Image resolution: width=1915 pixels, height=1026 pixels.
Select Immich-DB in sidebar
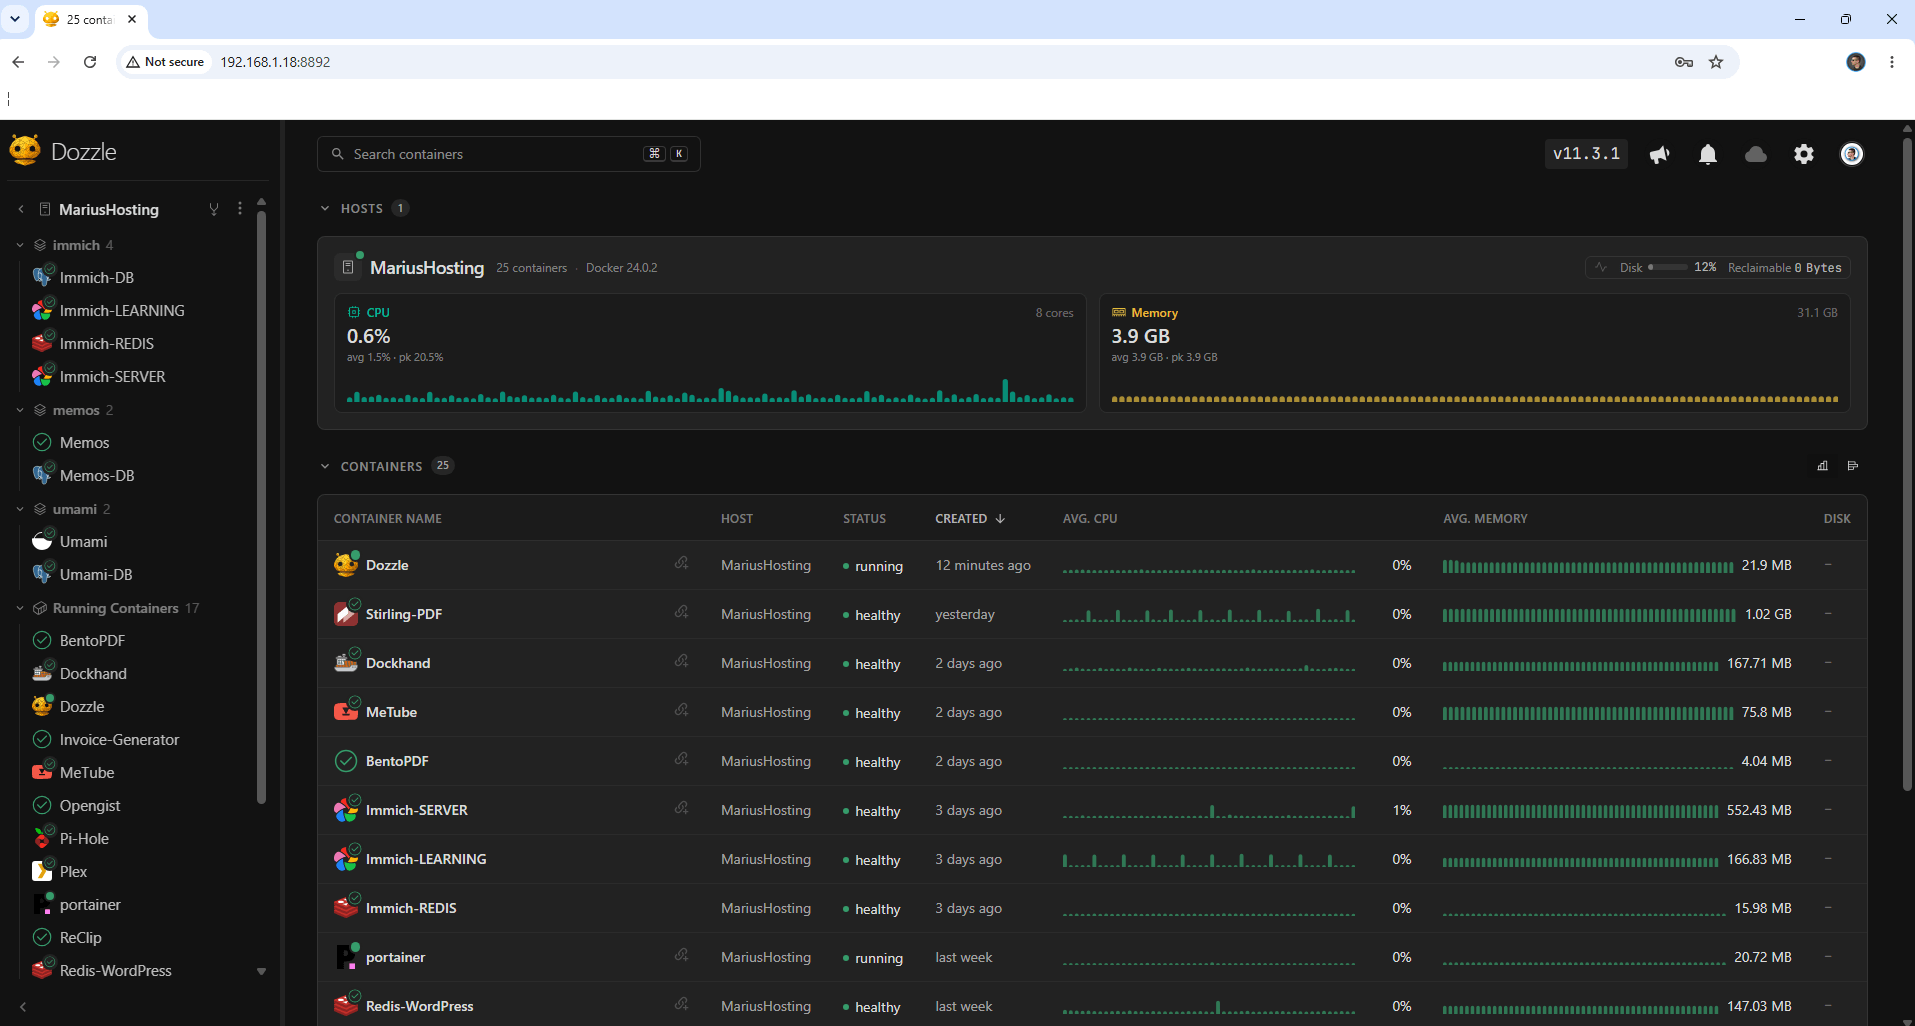pos(96,277)
